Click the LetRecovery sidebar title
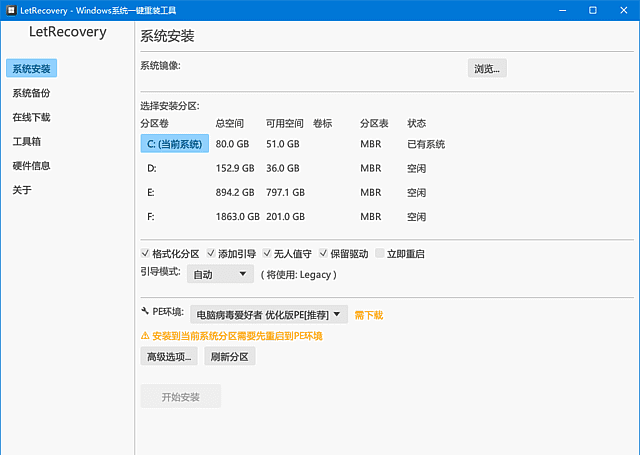This screenshot has width=640, height=455. point(68,32)
